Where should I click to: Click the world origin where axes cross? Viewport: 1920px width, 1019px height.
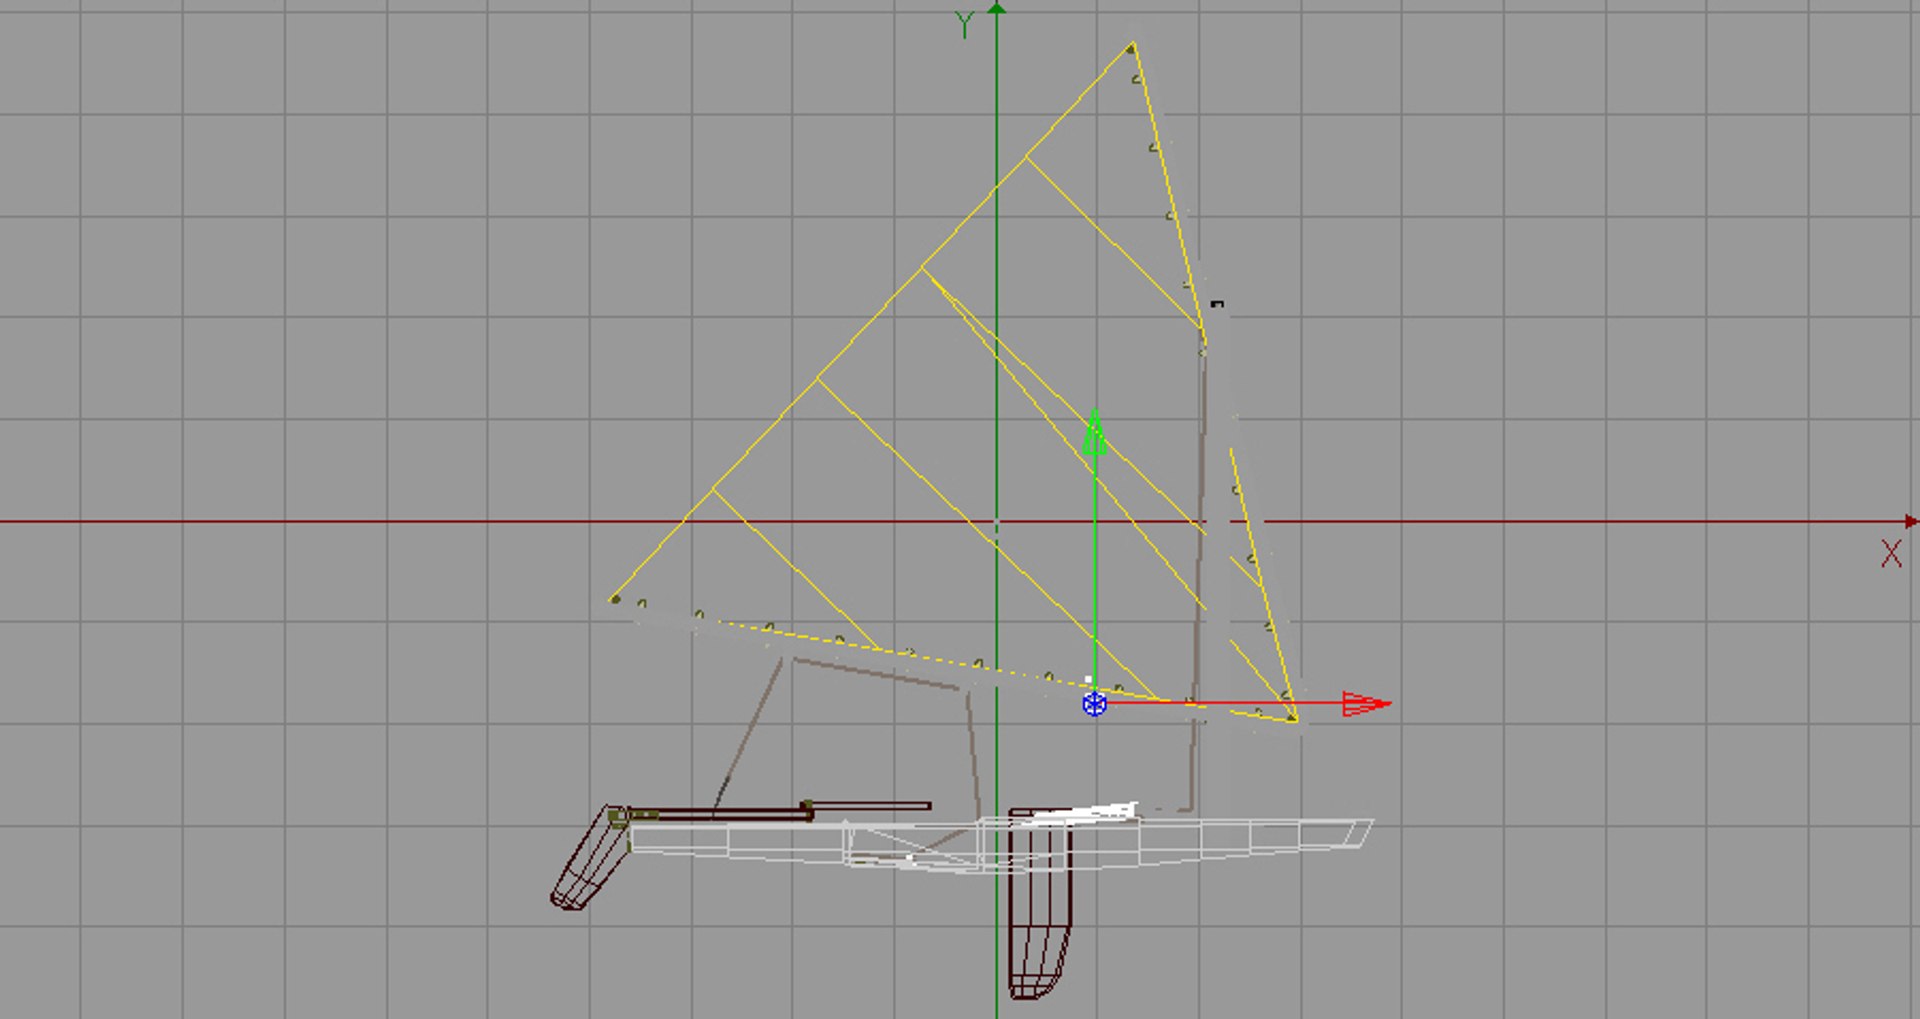(996, 521)
